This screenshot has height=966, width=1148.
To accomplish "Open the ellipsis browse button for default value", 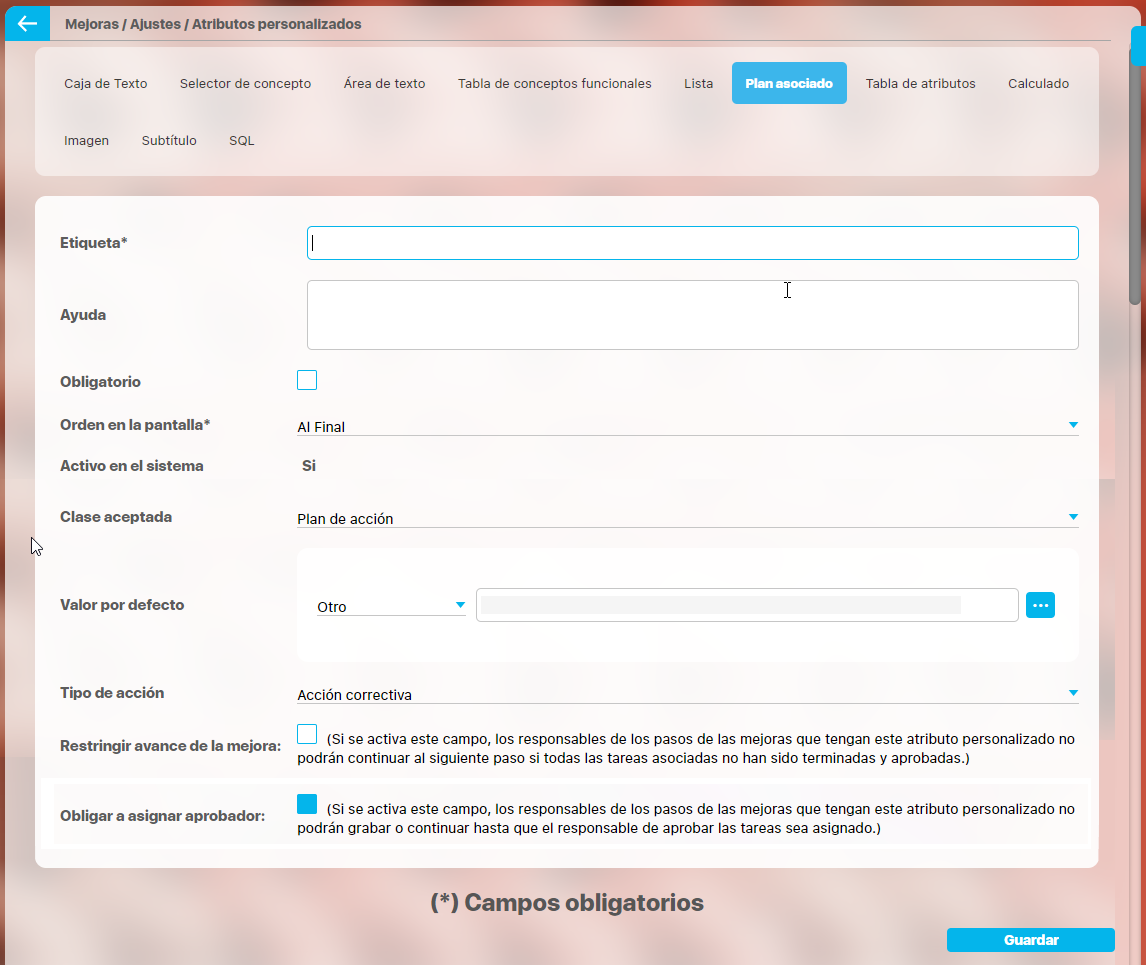I will [1040, 605].
